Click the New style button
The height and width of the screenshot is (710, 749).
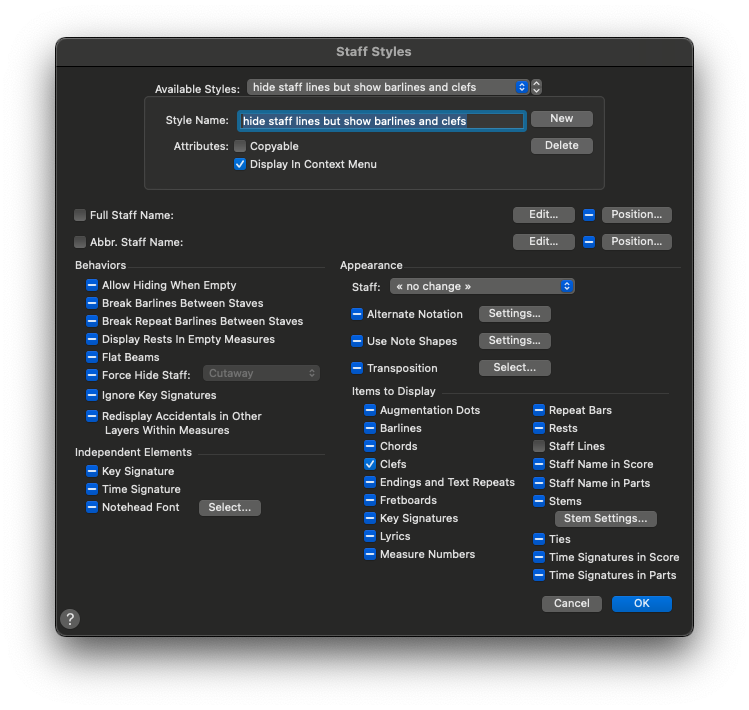tap(561, 119)
